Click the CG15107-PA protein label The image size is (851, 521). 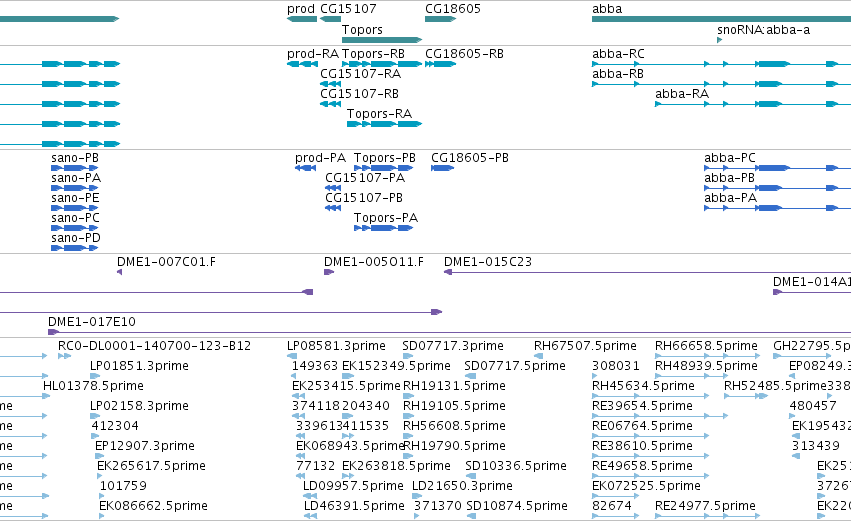pyautogui.click(x=365, y=179)
